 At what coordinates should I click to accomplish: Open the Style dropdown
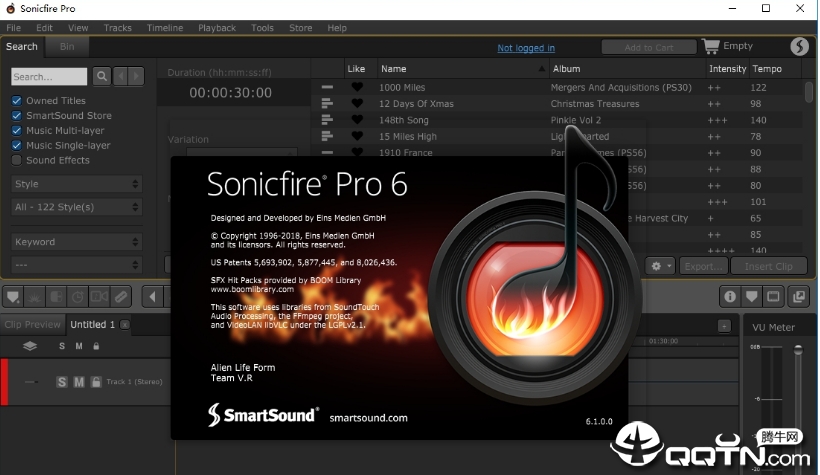point(76,184)
